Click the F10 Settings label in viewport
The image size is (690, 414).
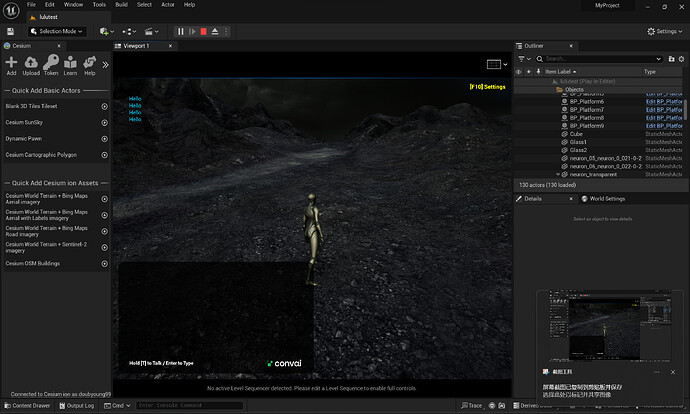tap(487, 87)
